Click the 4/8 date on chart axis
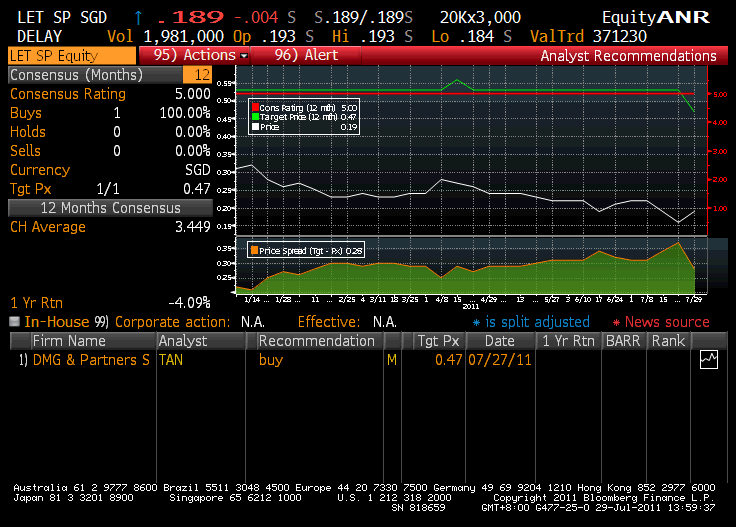 click(442, 299)
